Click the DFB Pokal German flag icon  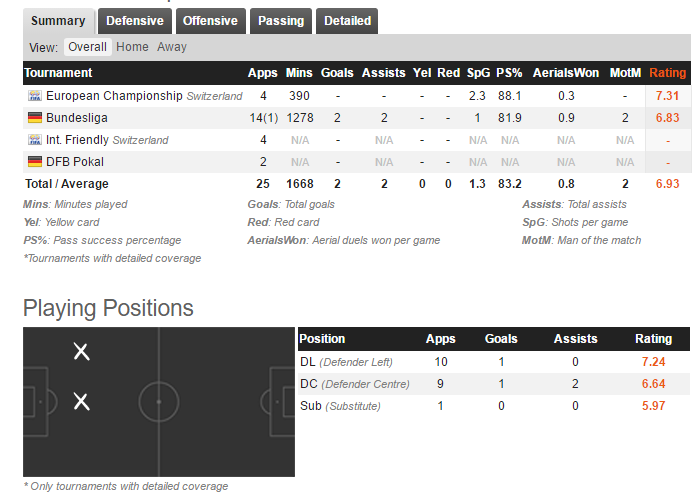[x=35, y=162]
